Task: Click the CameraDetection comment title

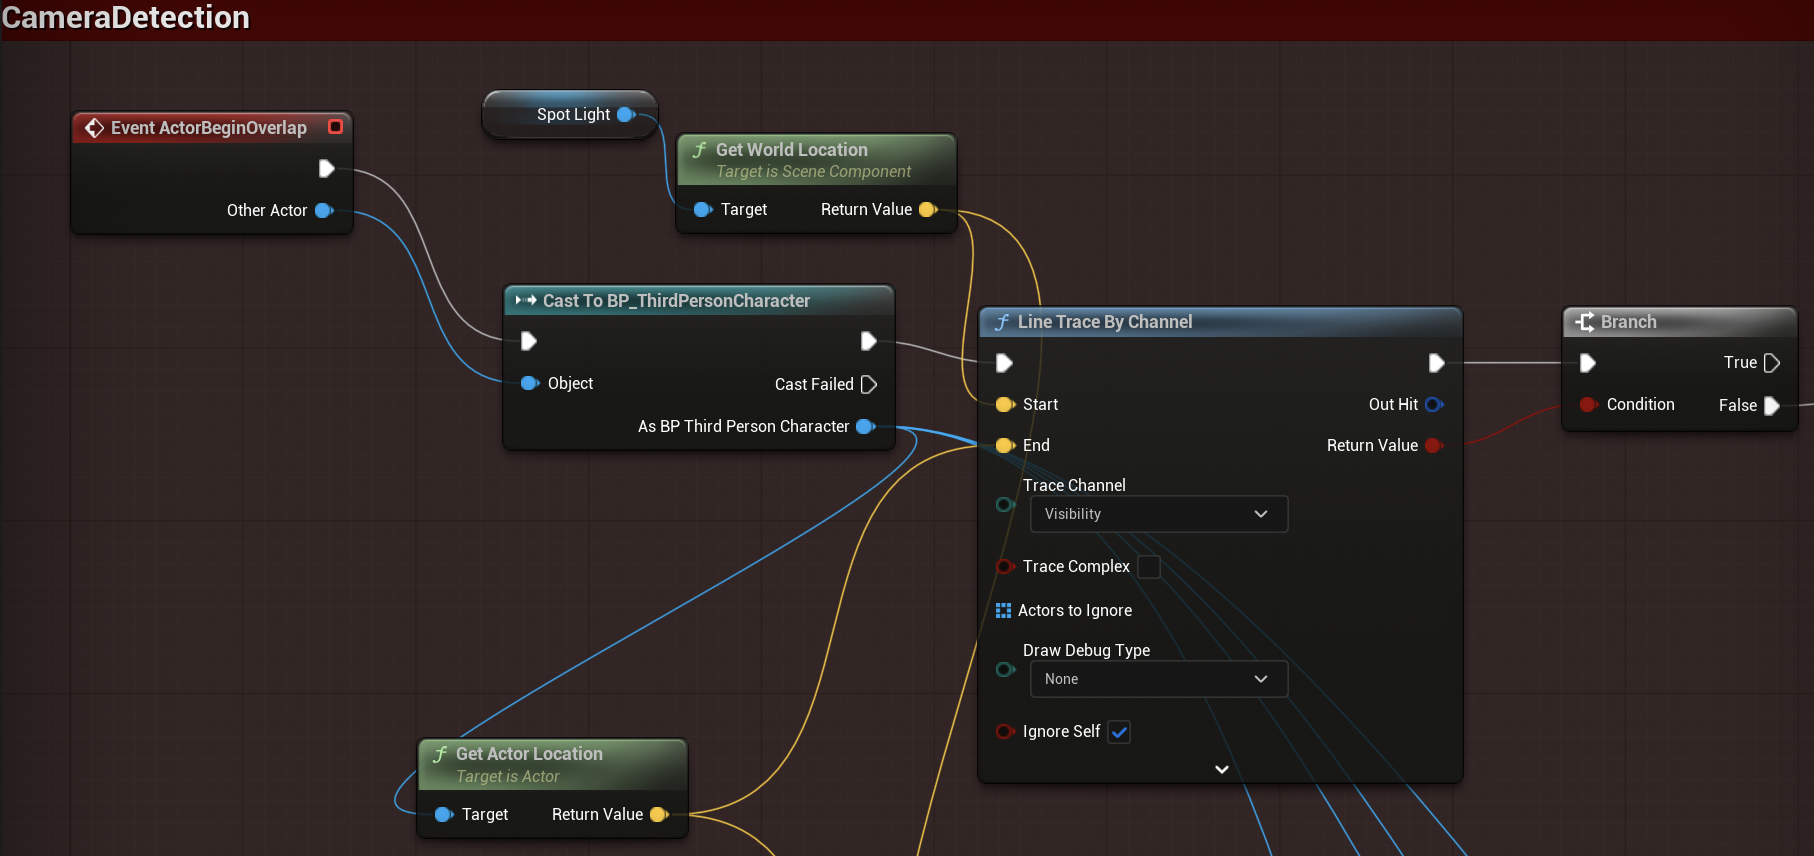Action: 126,17
